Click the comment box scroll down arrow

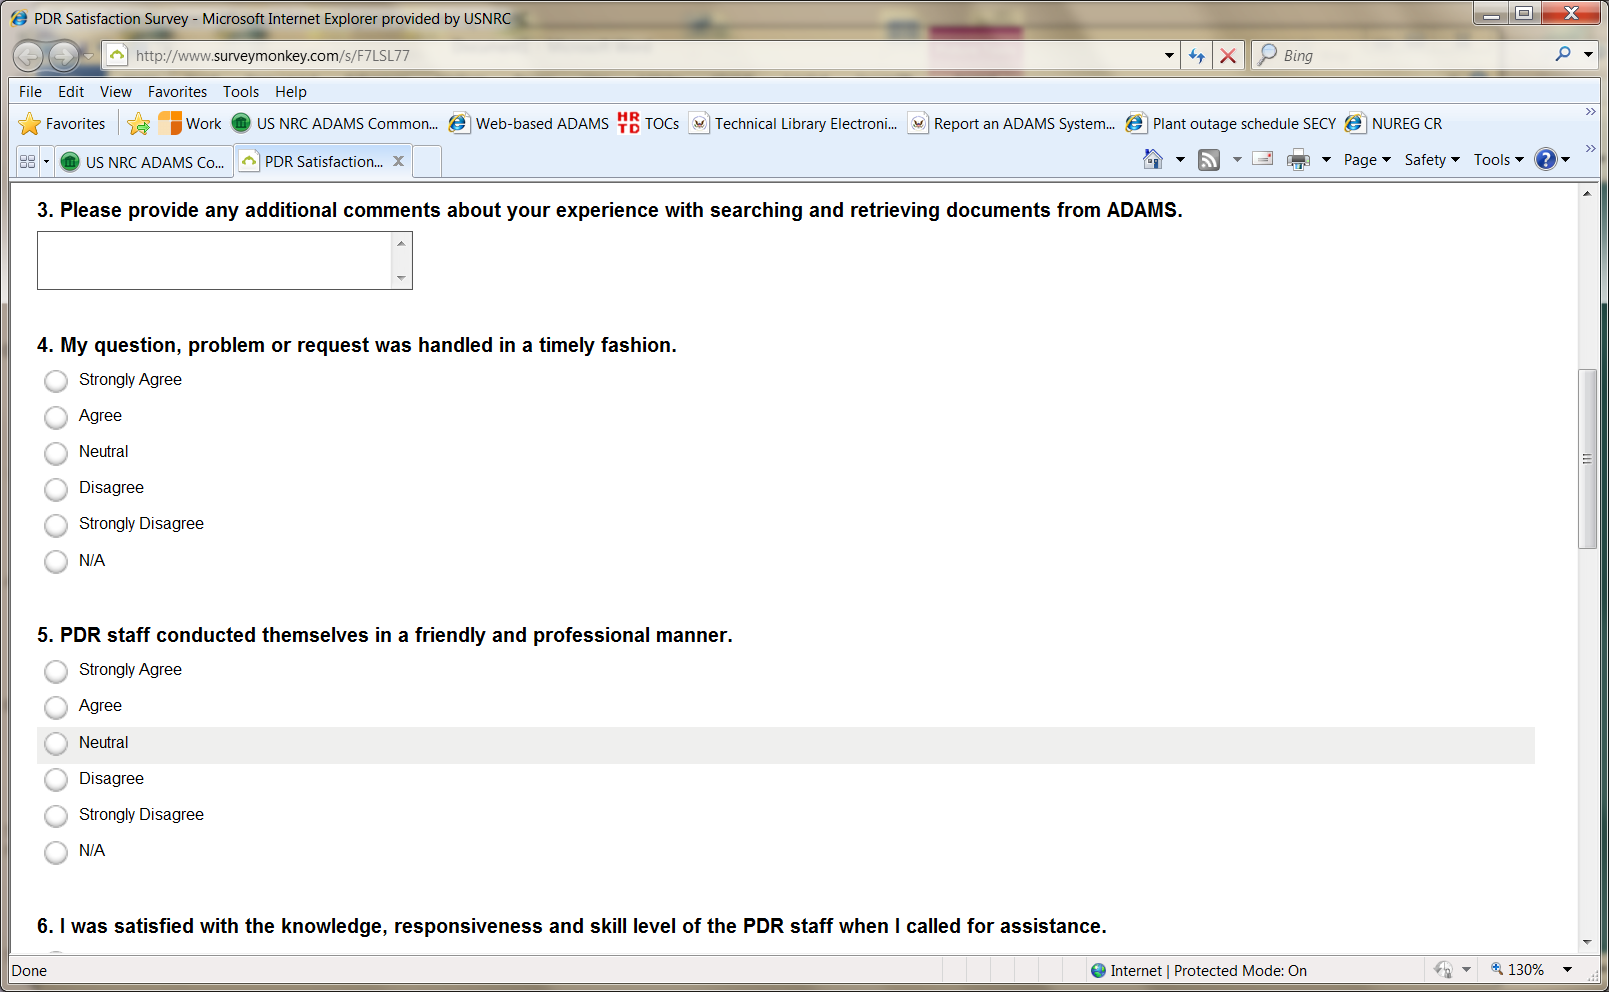click(401, 278)
